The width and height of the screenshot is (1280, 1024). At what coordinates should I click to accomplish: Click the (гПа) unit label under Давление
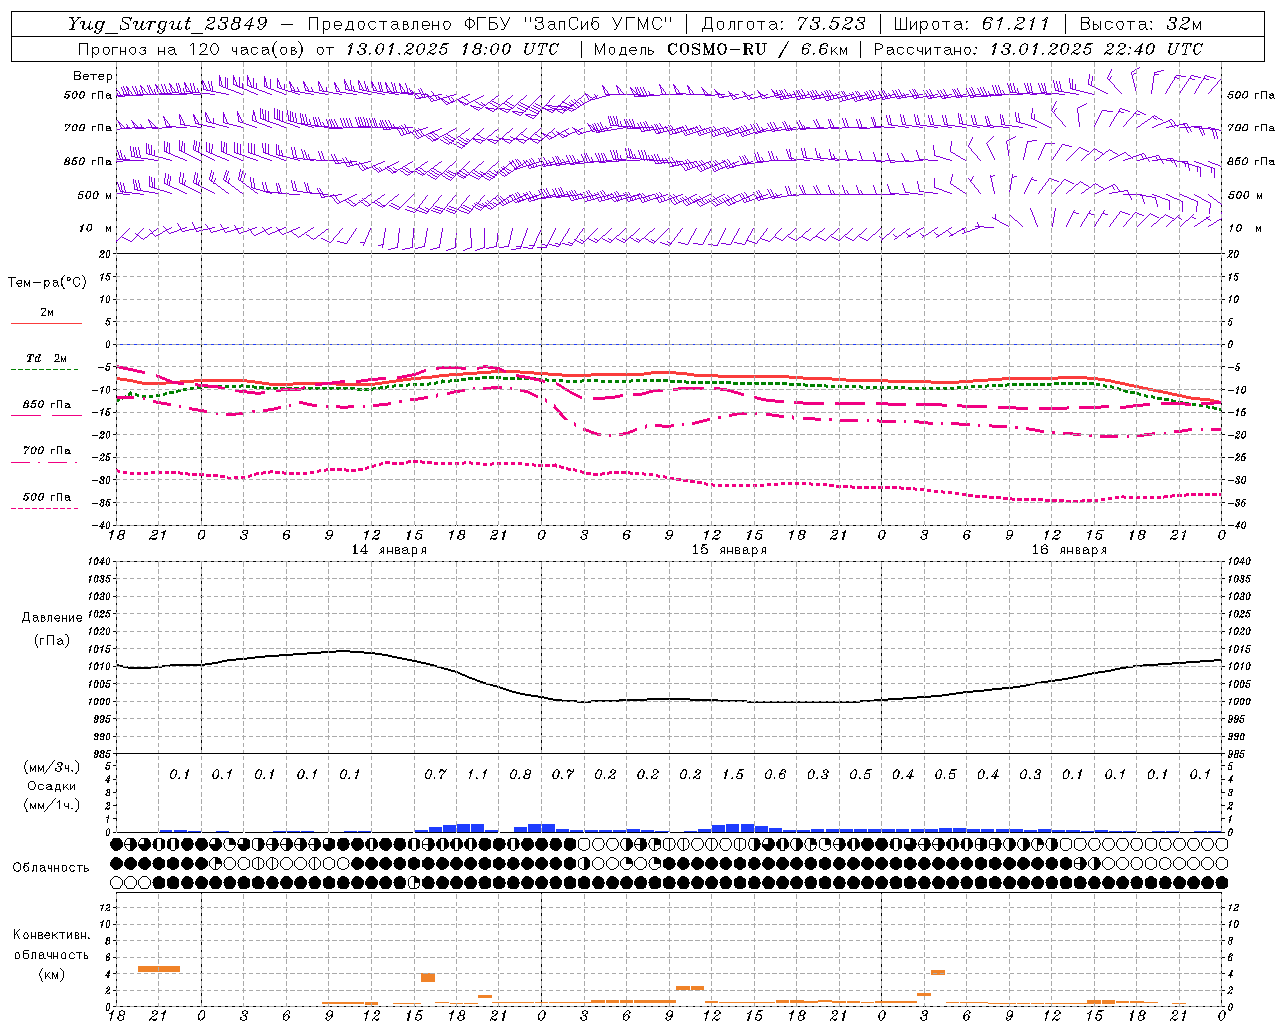52,641
